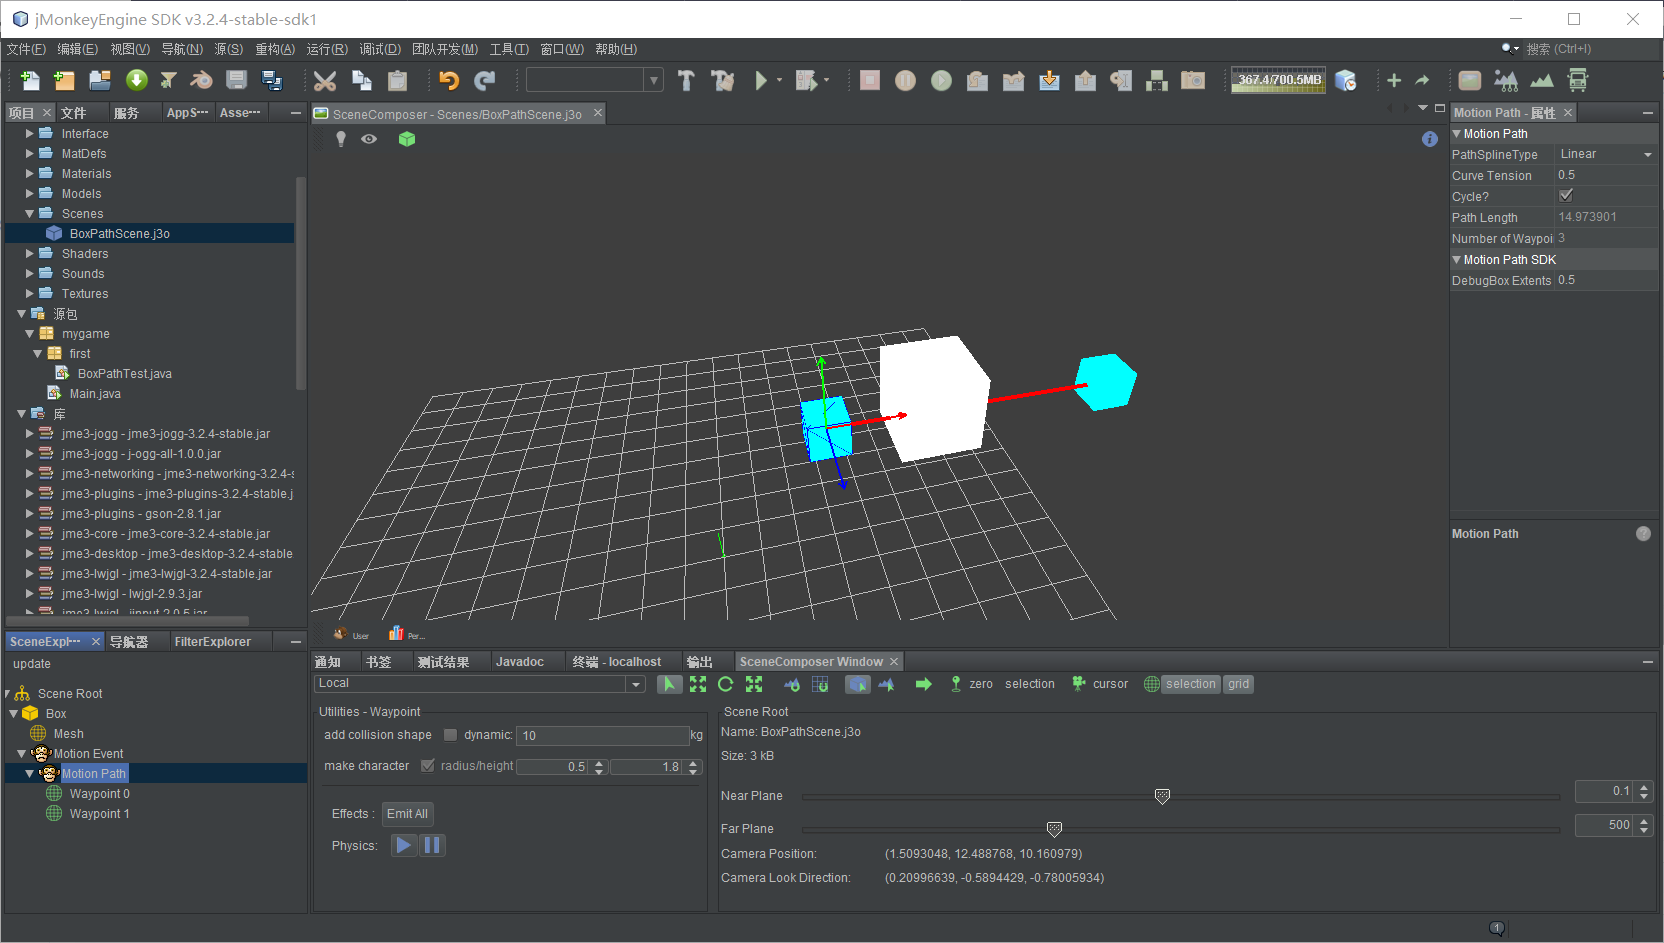The height and width of the screenshot is (943, 1664).
Task: Expand the Materials folder
Action: click(30, 174)
